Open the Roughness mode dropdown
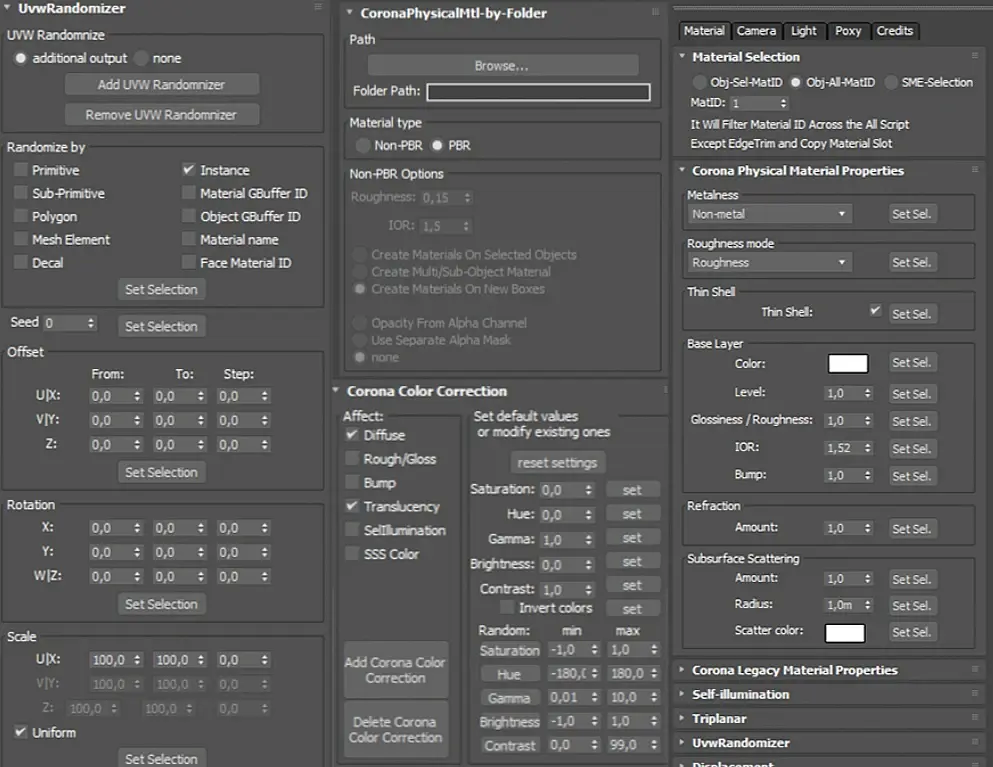 (769, 262)
